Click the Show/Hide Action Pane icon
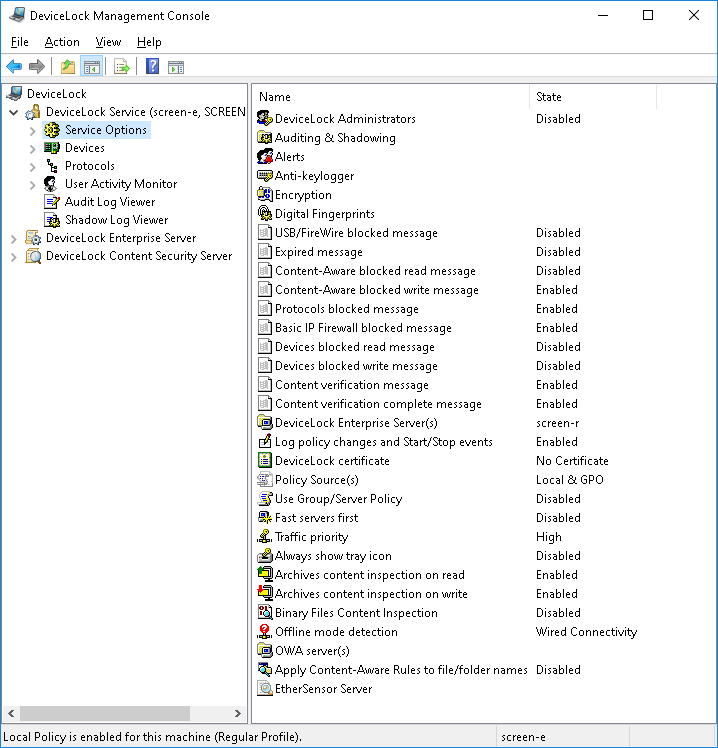The height and width of the screenshot is (748, 718). tap(176, 67)
